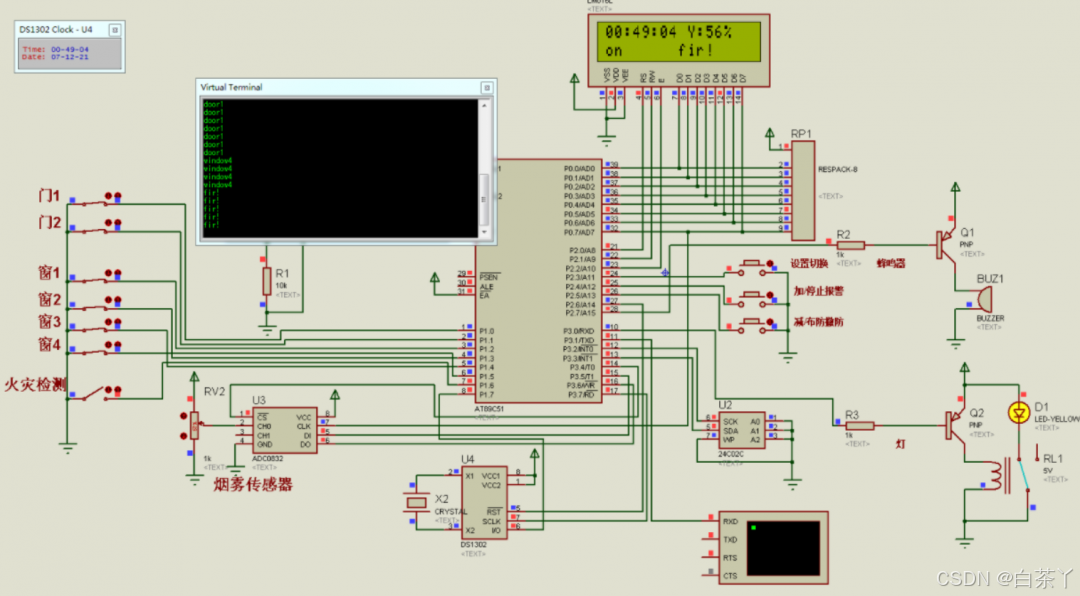The image size is (1080, 596).
Task: Click the Virtual Terminal scrollbar thumb
Action: [x=484, y=199]
